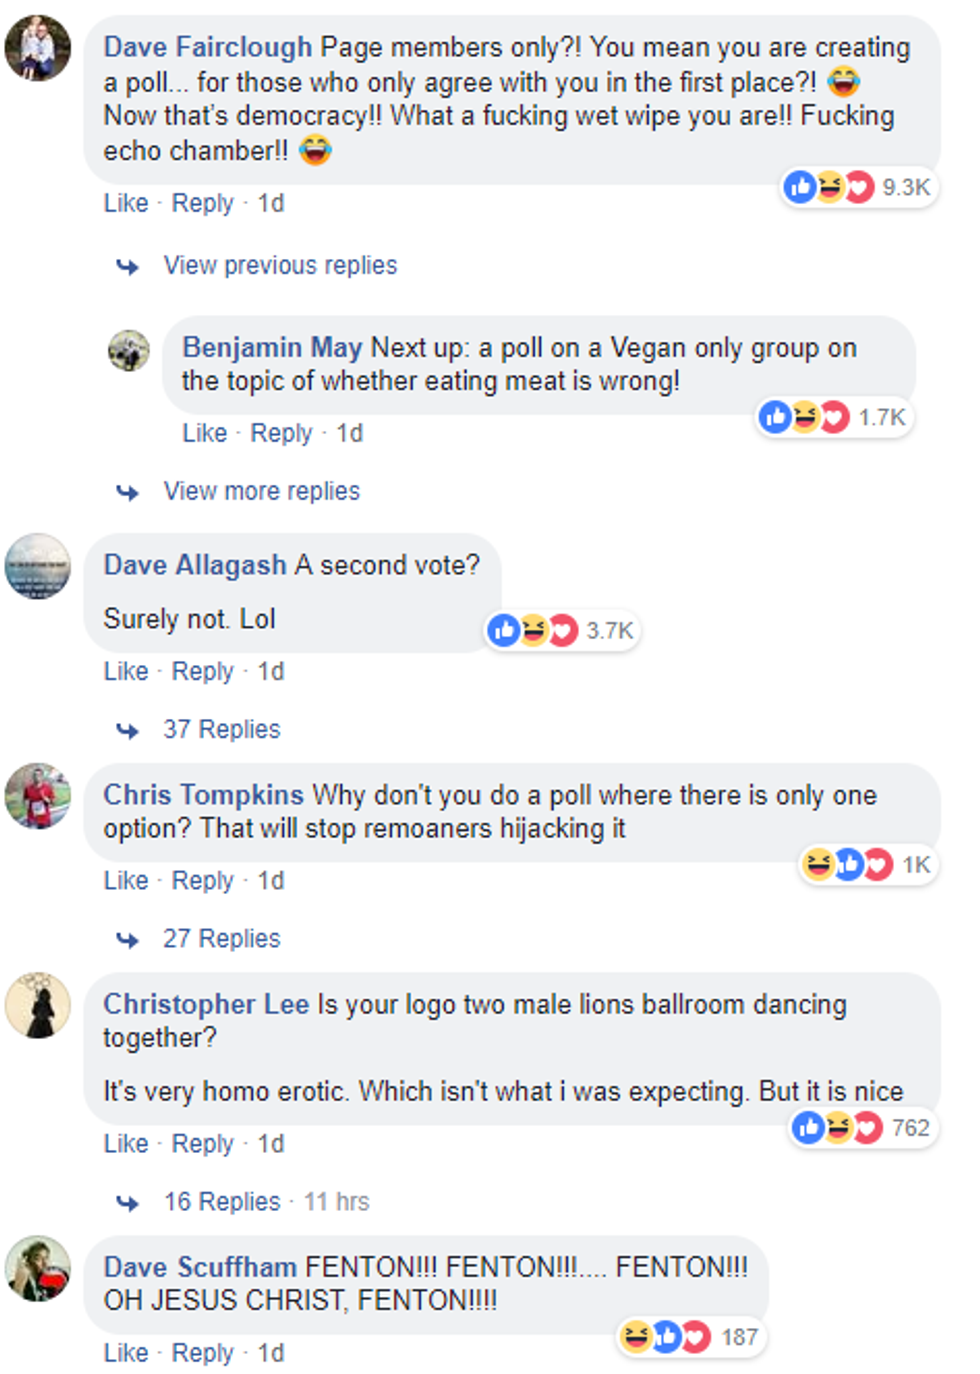Reply to Benjamin May's comment

(x=281, y=433)
